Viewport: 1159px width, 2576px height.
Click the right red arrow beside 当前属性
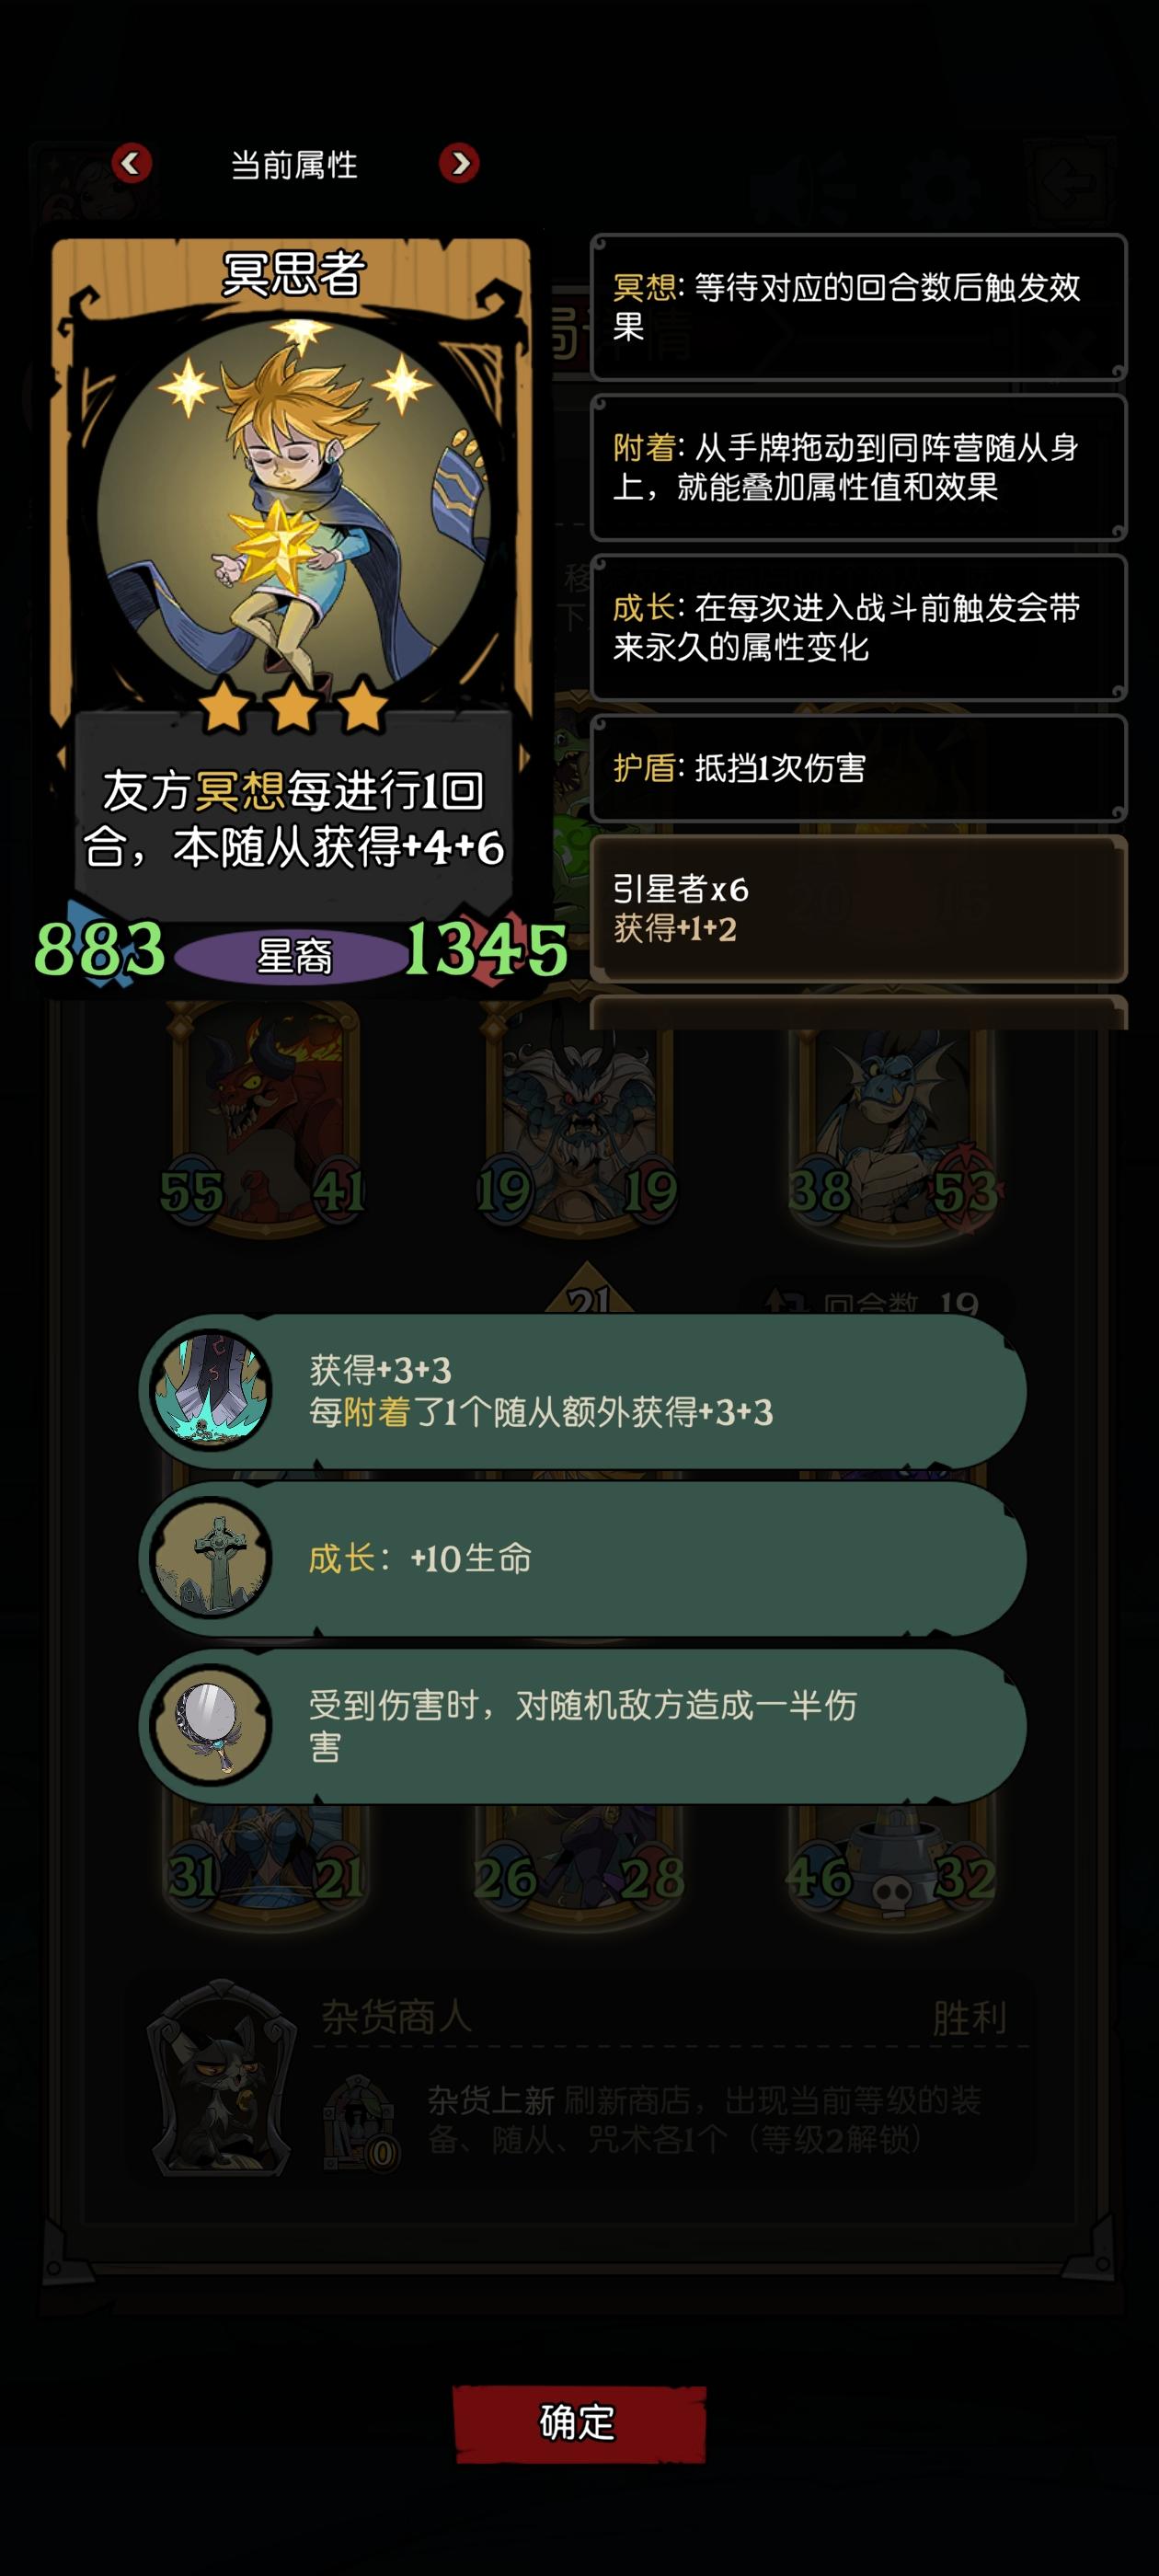point(459,163)
